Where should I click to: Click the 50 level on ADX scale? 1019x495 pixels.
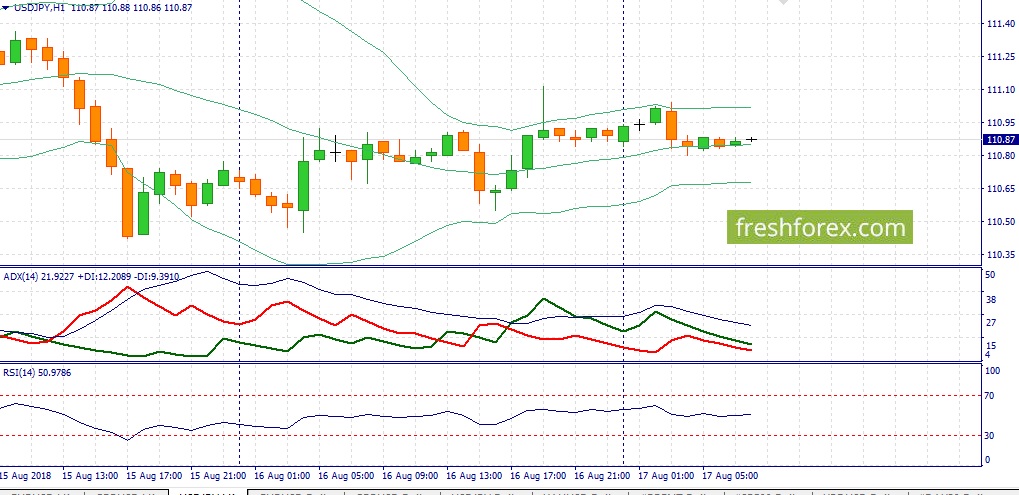click(x=990, y=275)
